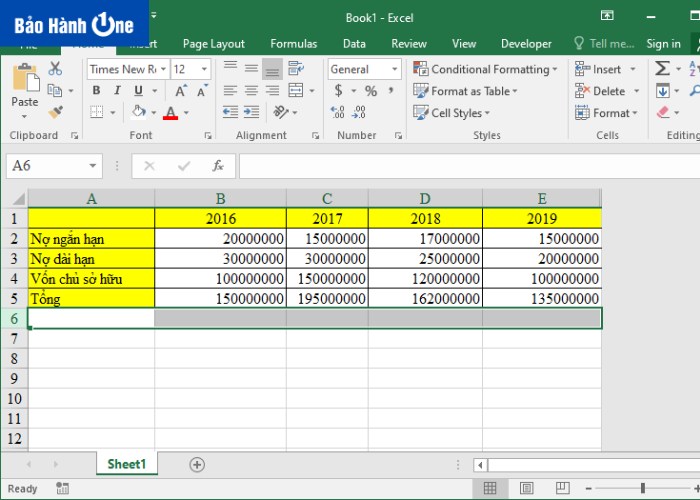The width and height of the screenshot is (700, 500).
Task: Click the Cut scissors icon
Action: click(x=55, y=69)
